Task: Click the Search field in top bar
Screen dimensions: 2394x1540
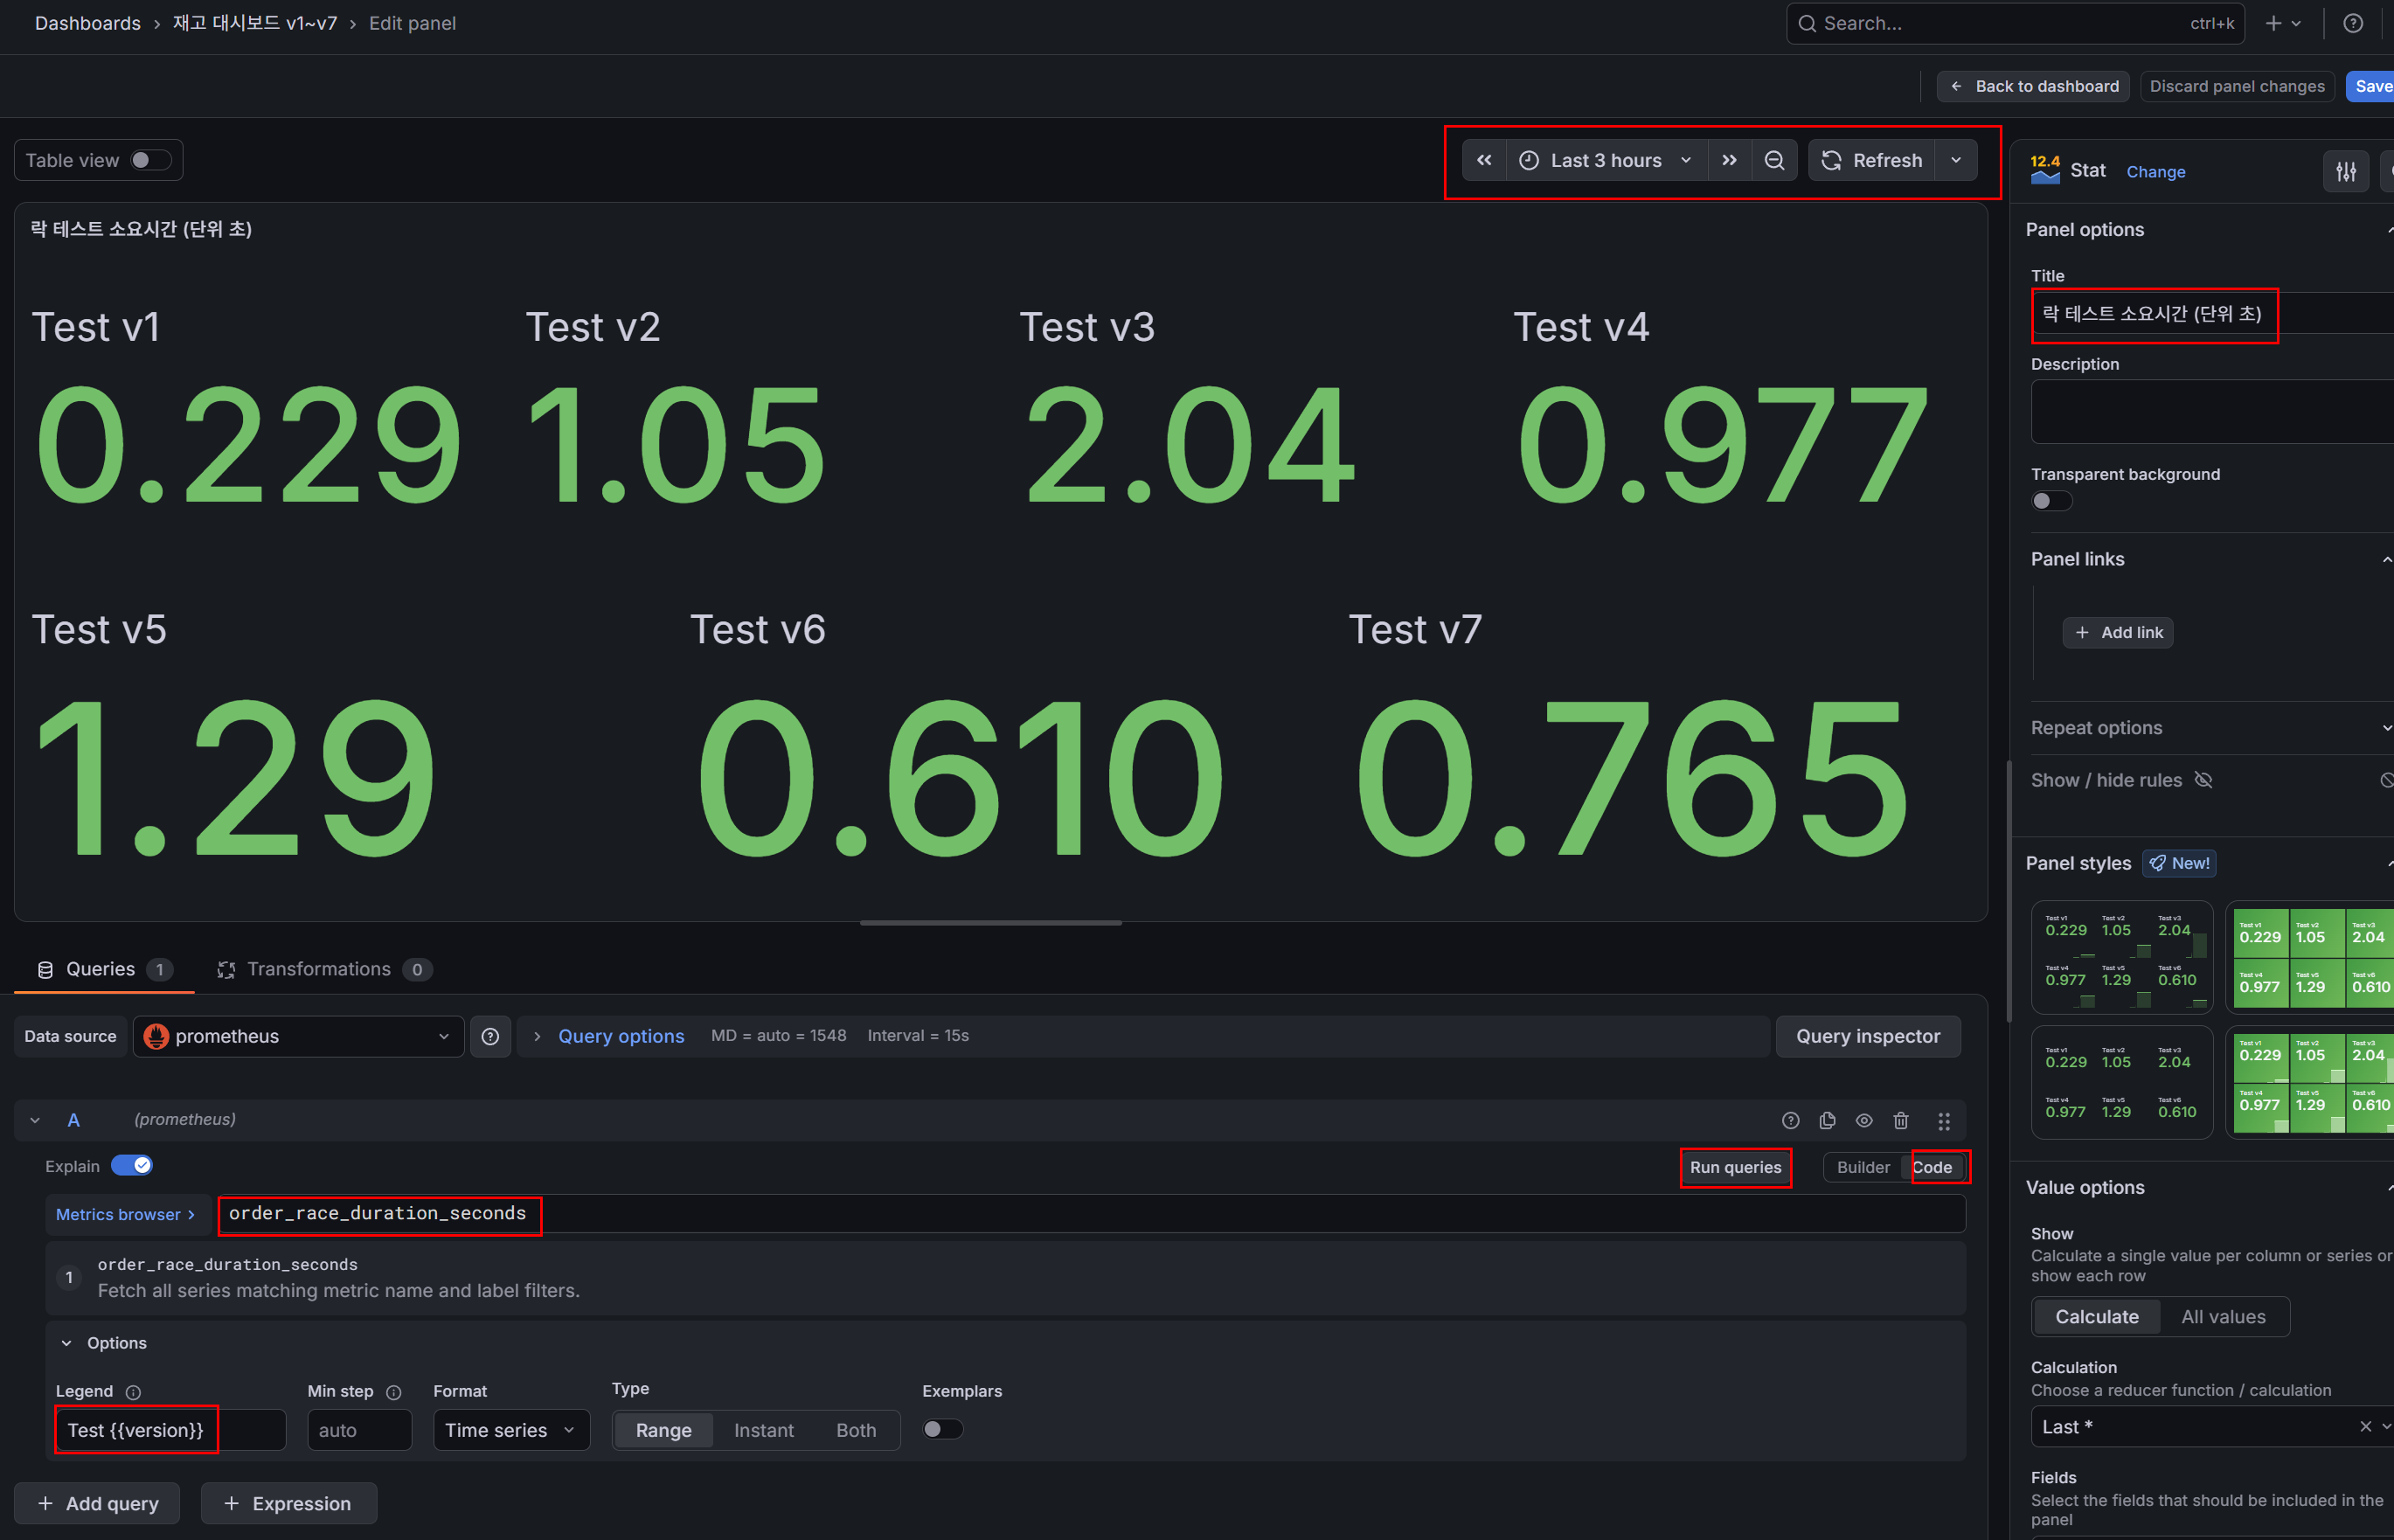Action: coord(2015,23)
